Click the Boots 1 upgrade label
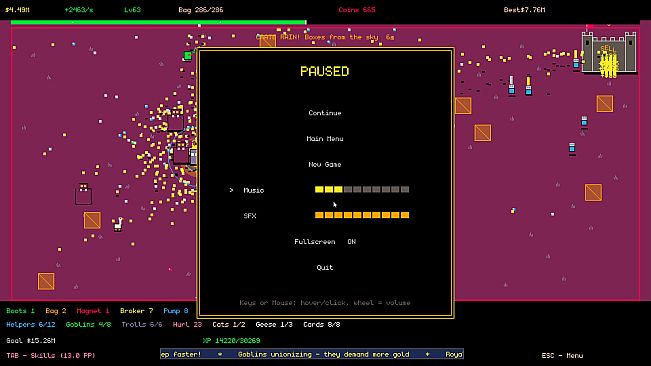The height and width of the screenshot is (366, 651). tap(20, 311)
